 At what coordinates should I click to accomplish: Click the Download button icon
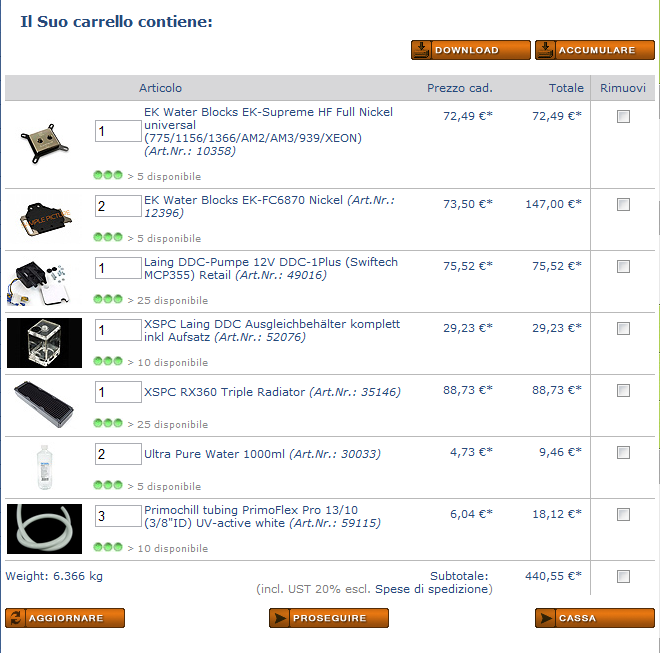pyautogui.click(x=421, y=50)
